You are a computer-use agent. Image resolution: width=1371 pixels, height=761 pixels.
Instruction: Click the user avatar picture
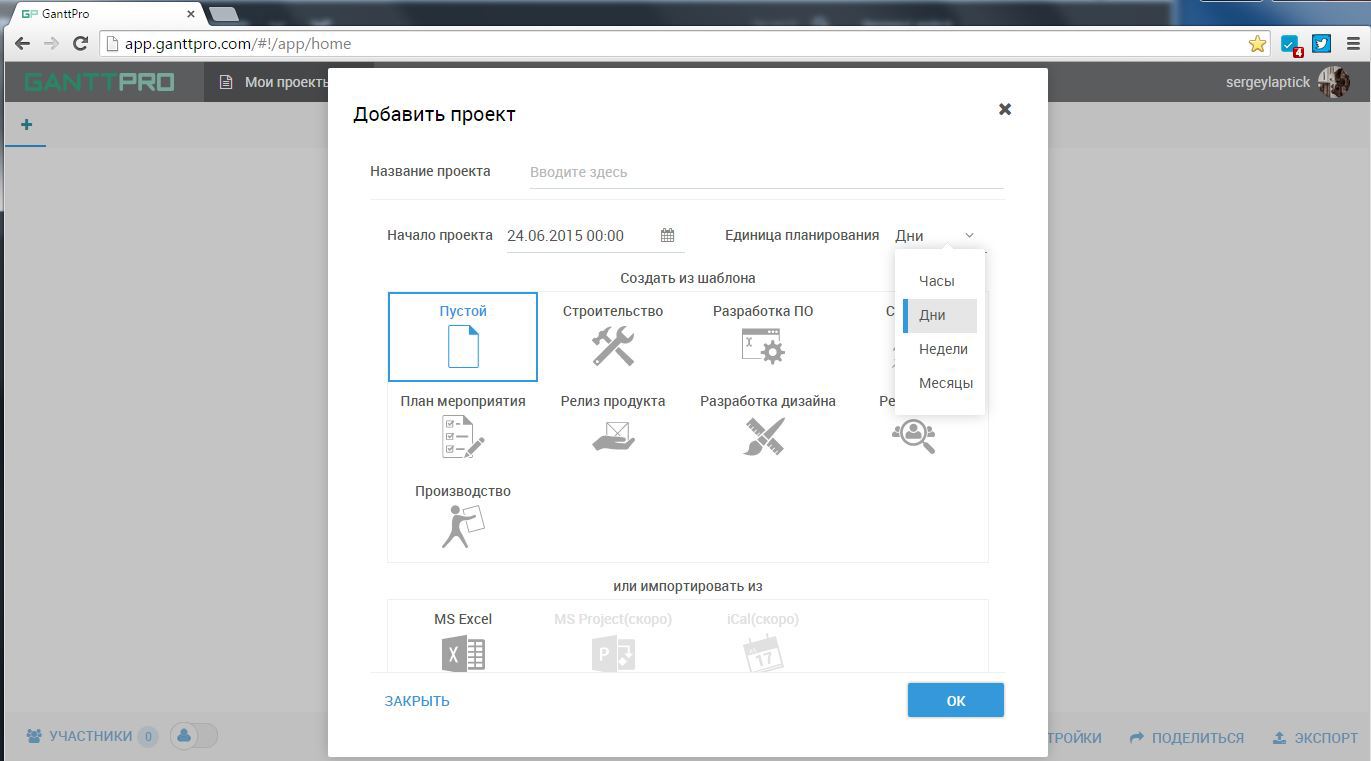pos(1334,82)
